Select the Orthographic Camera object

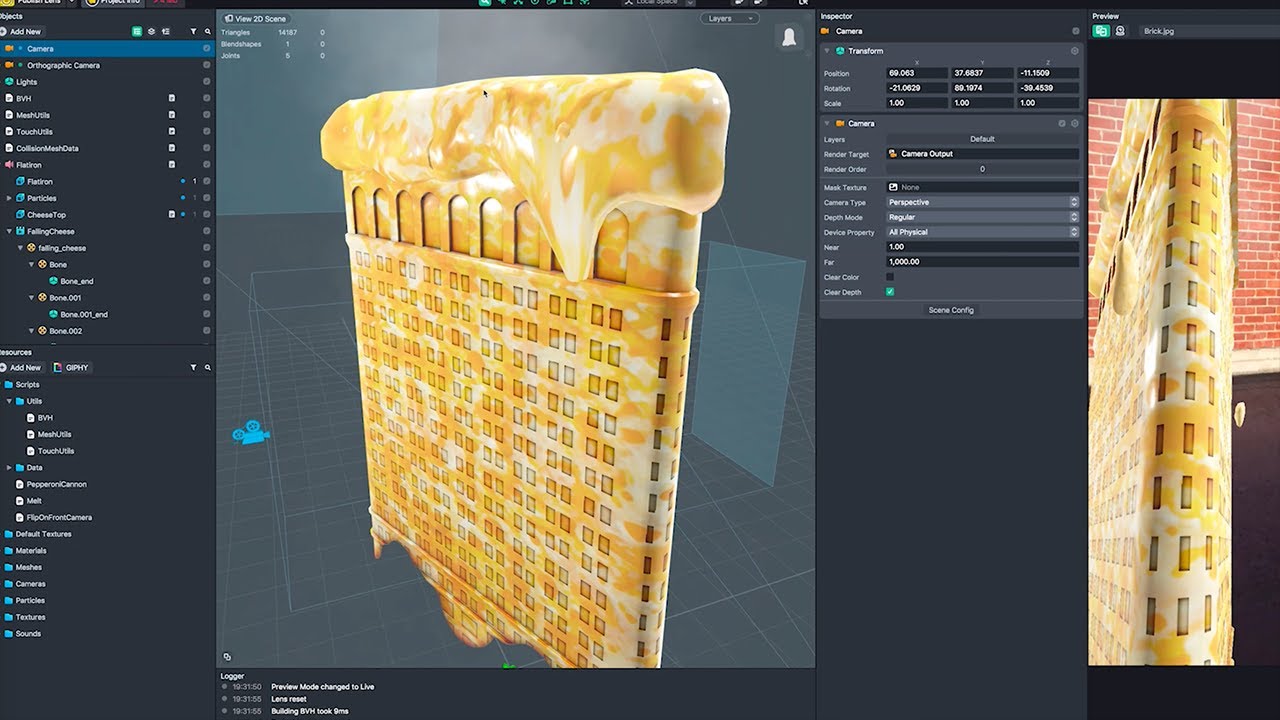tap(63, 65)
